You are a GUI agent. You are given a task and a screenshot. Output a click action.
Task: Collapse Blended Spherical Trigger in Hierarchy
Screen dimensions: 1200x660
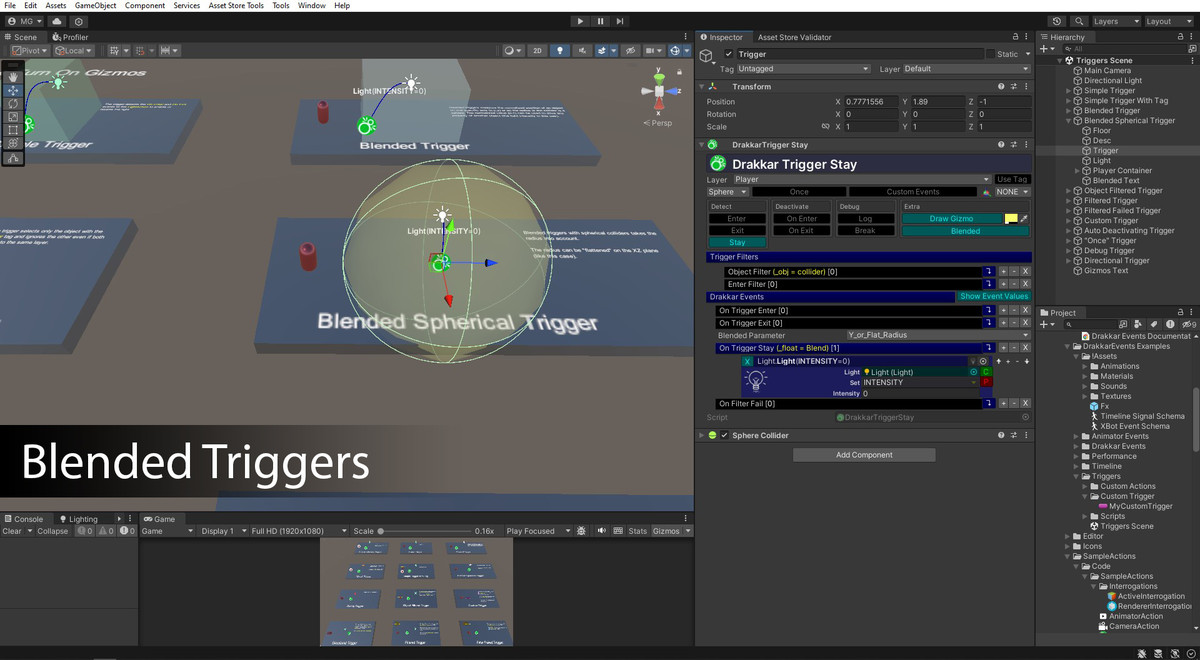[x=1068, y=121]
